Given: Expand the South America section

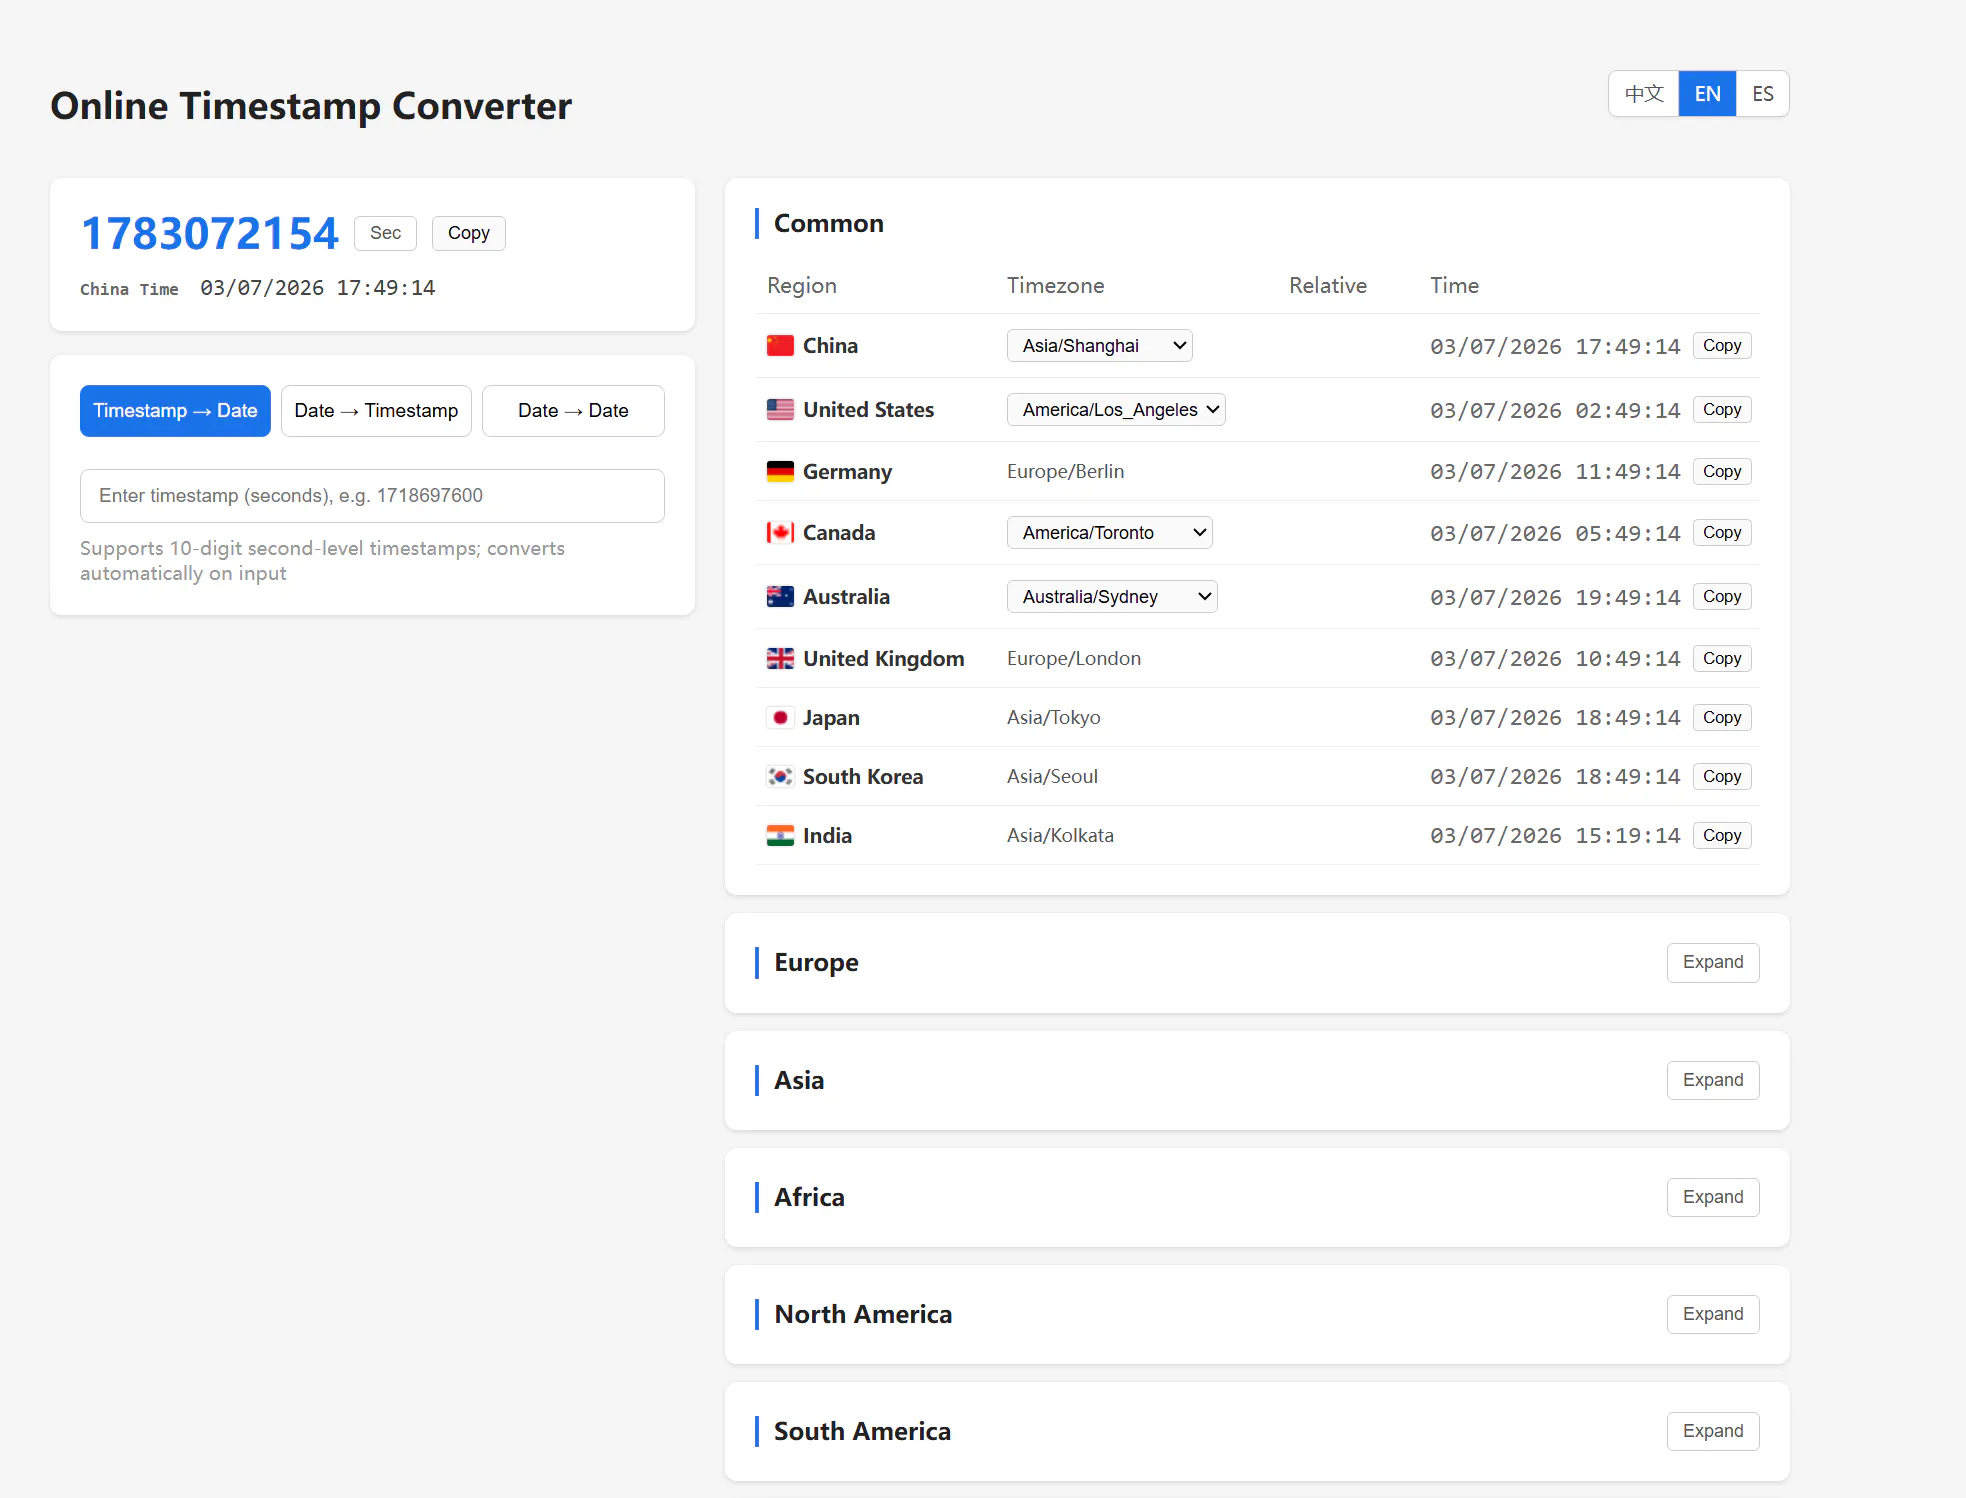Looking at the screenshot, I should click(1712, 1432).
